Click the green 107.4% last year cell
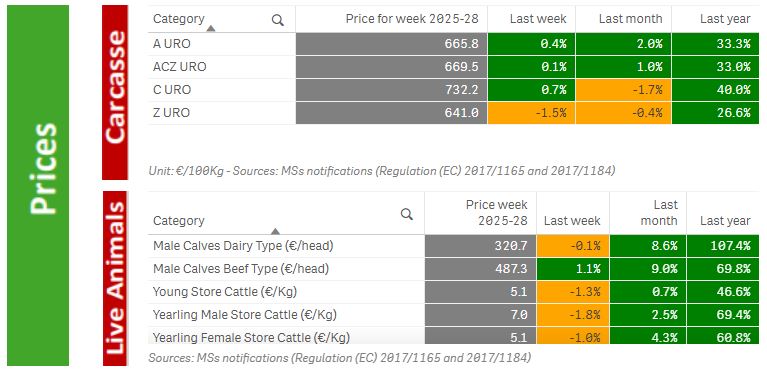 click(x=723, y=246)
